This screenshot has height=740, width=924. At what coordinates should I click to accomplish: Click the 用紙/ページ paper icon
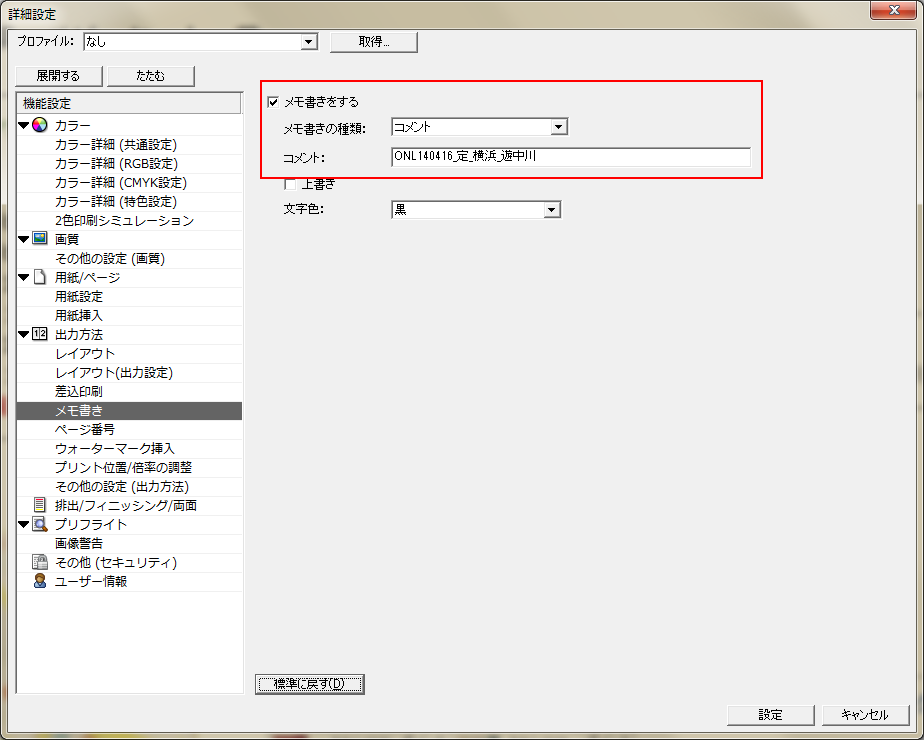pos(40,277)
